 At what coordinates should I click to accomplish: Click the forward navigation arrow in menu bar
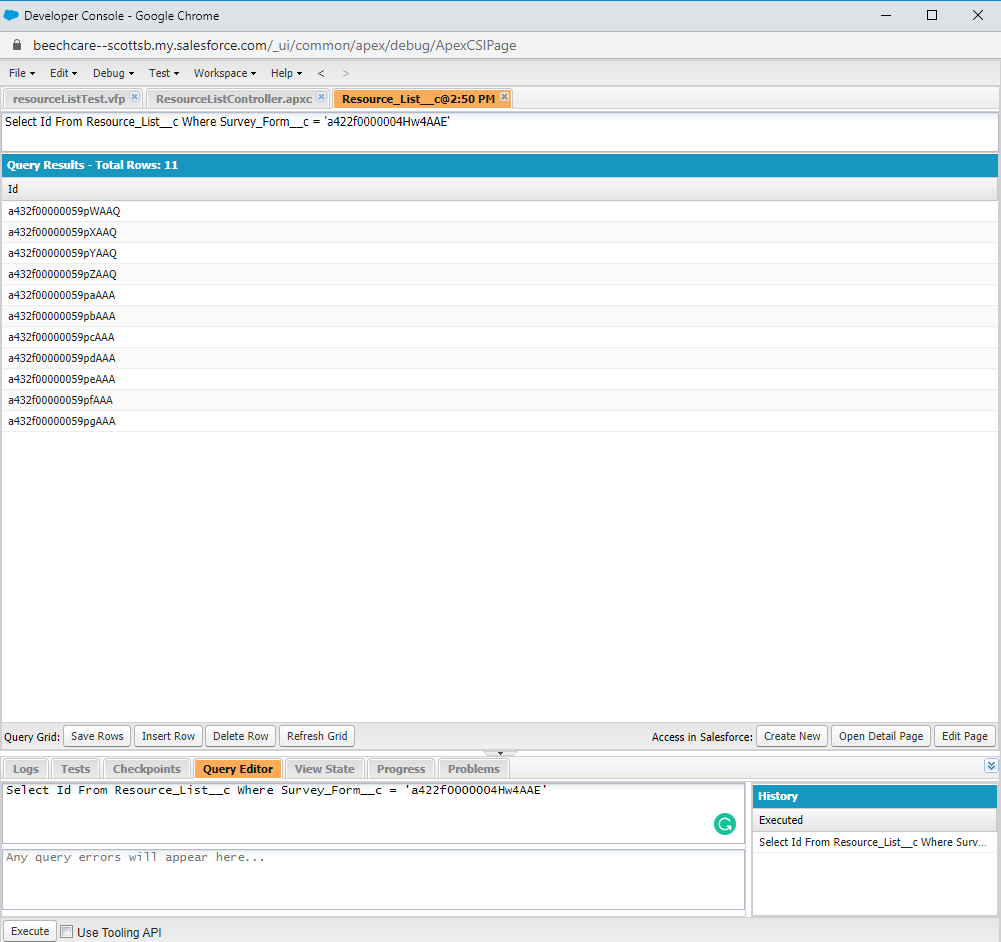[346, 73]
